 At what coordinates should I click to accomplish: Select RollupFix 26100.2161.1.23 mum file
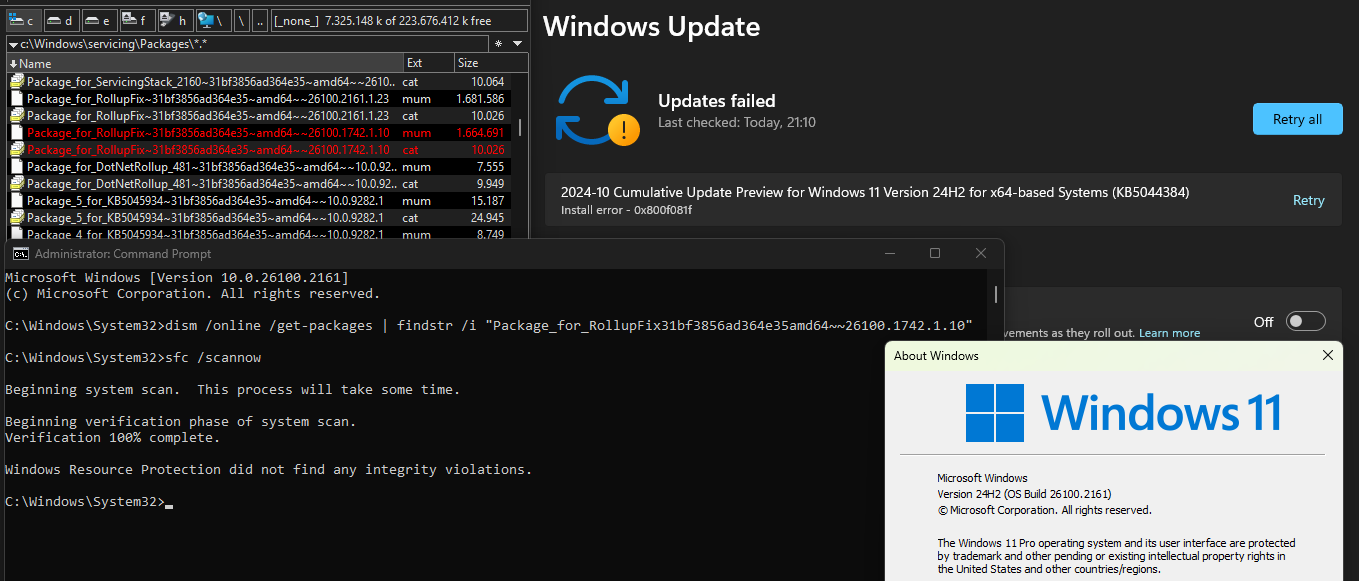[x=258, y=98]
